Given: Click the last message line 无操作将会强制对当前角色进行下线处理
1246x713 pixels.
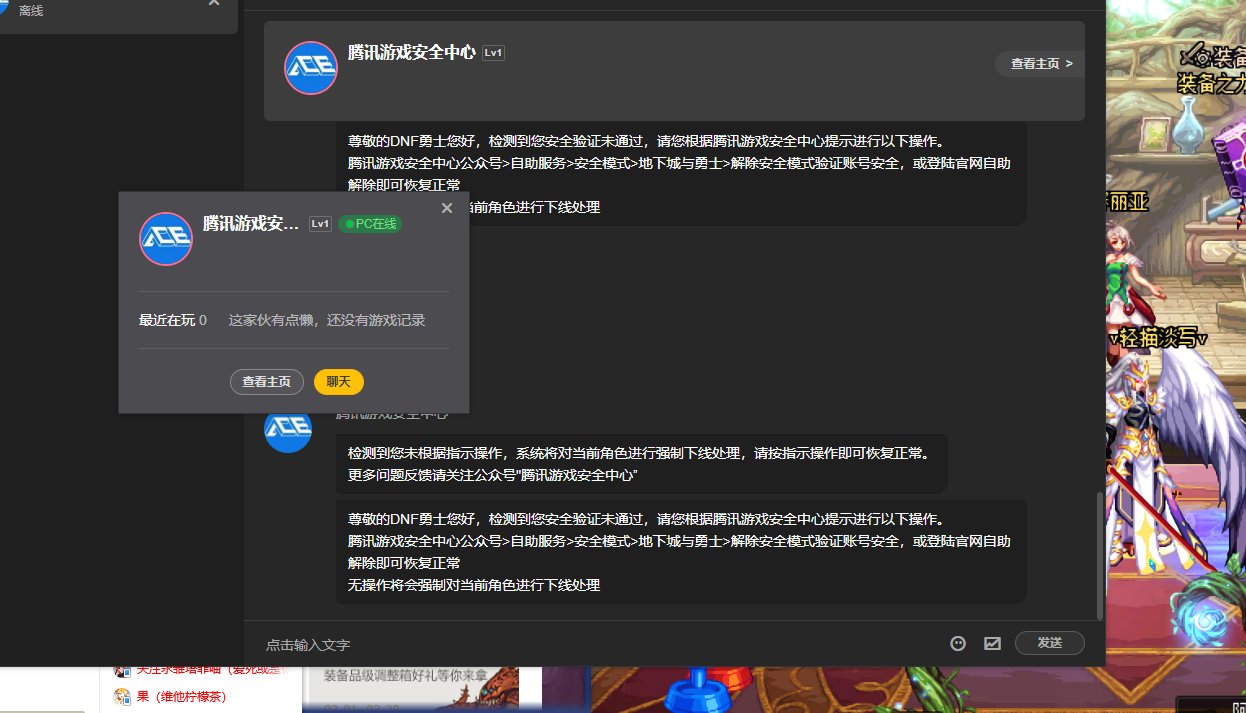Looking at the screenshot, I should tap(474, 585).
